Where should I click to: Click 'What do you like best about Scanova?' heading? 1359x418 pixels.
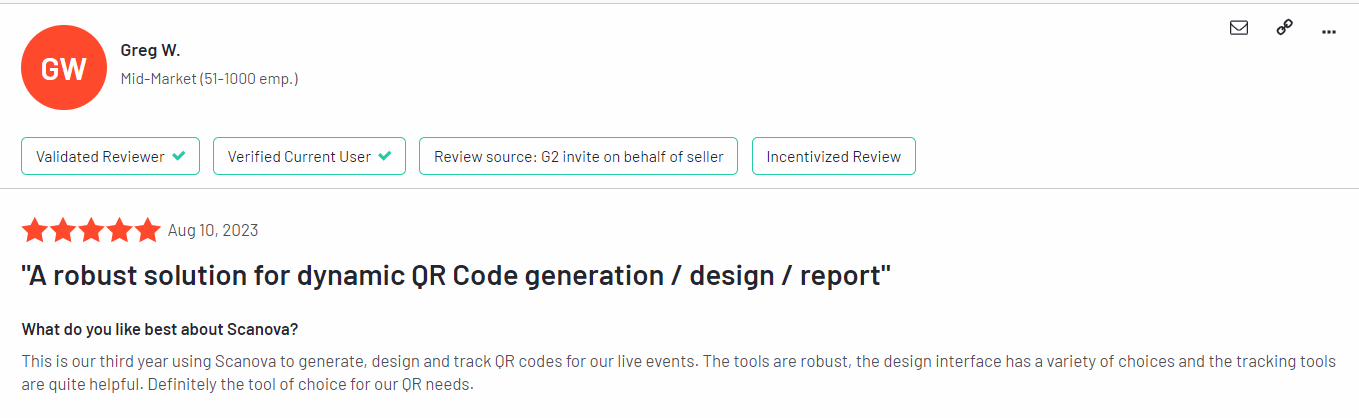click(160, 329)
